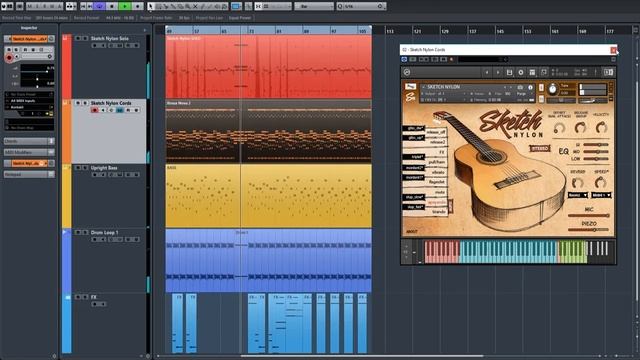Expand the Chords inspector section

tap(29, 141)
